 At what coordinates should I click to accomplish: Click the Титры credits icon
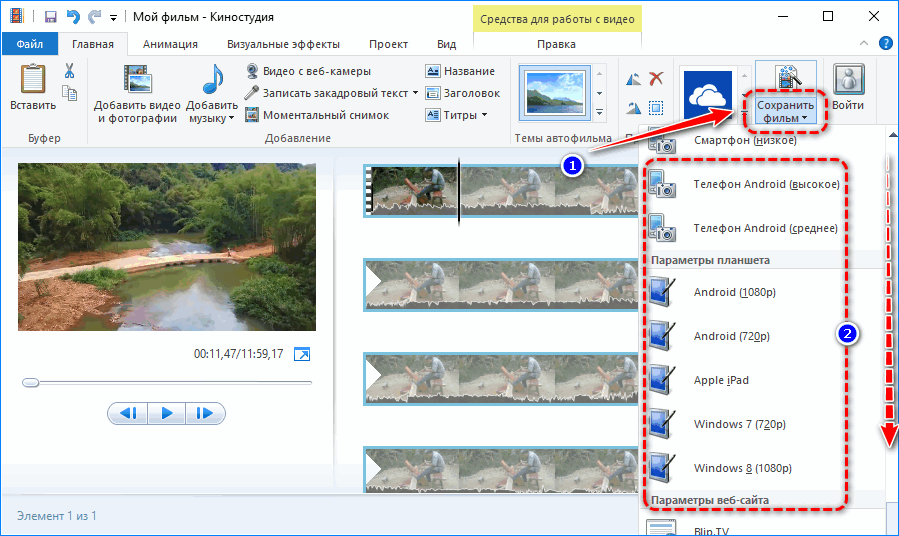[433, 115]
